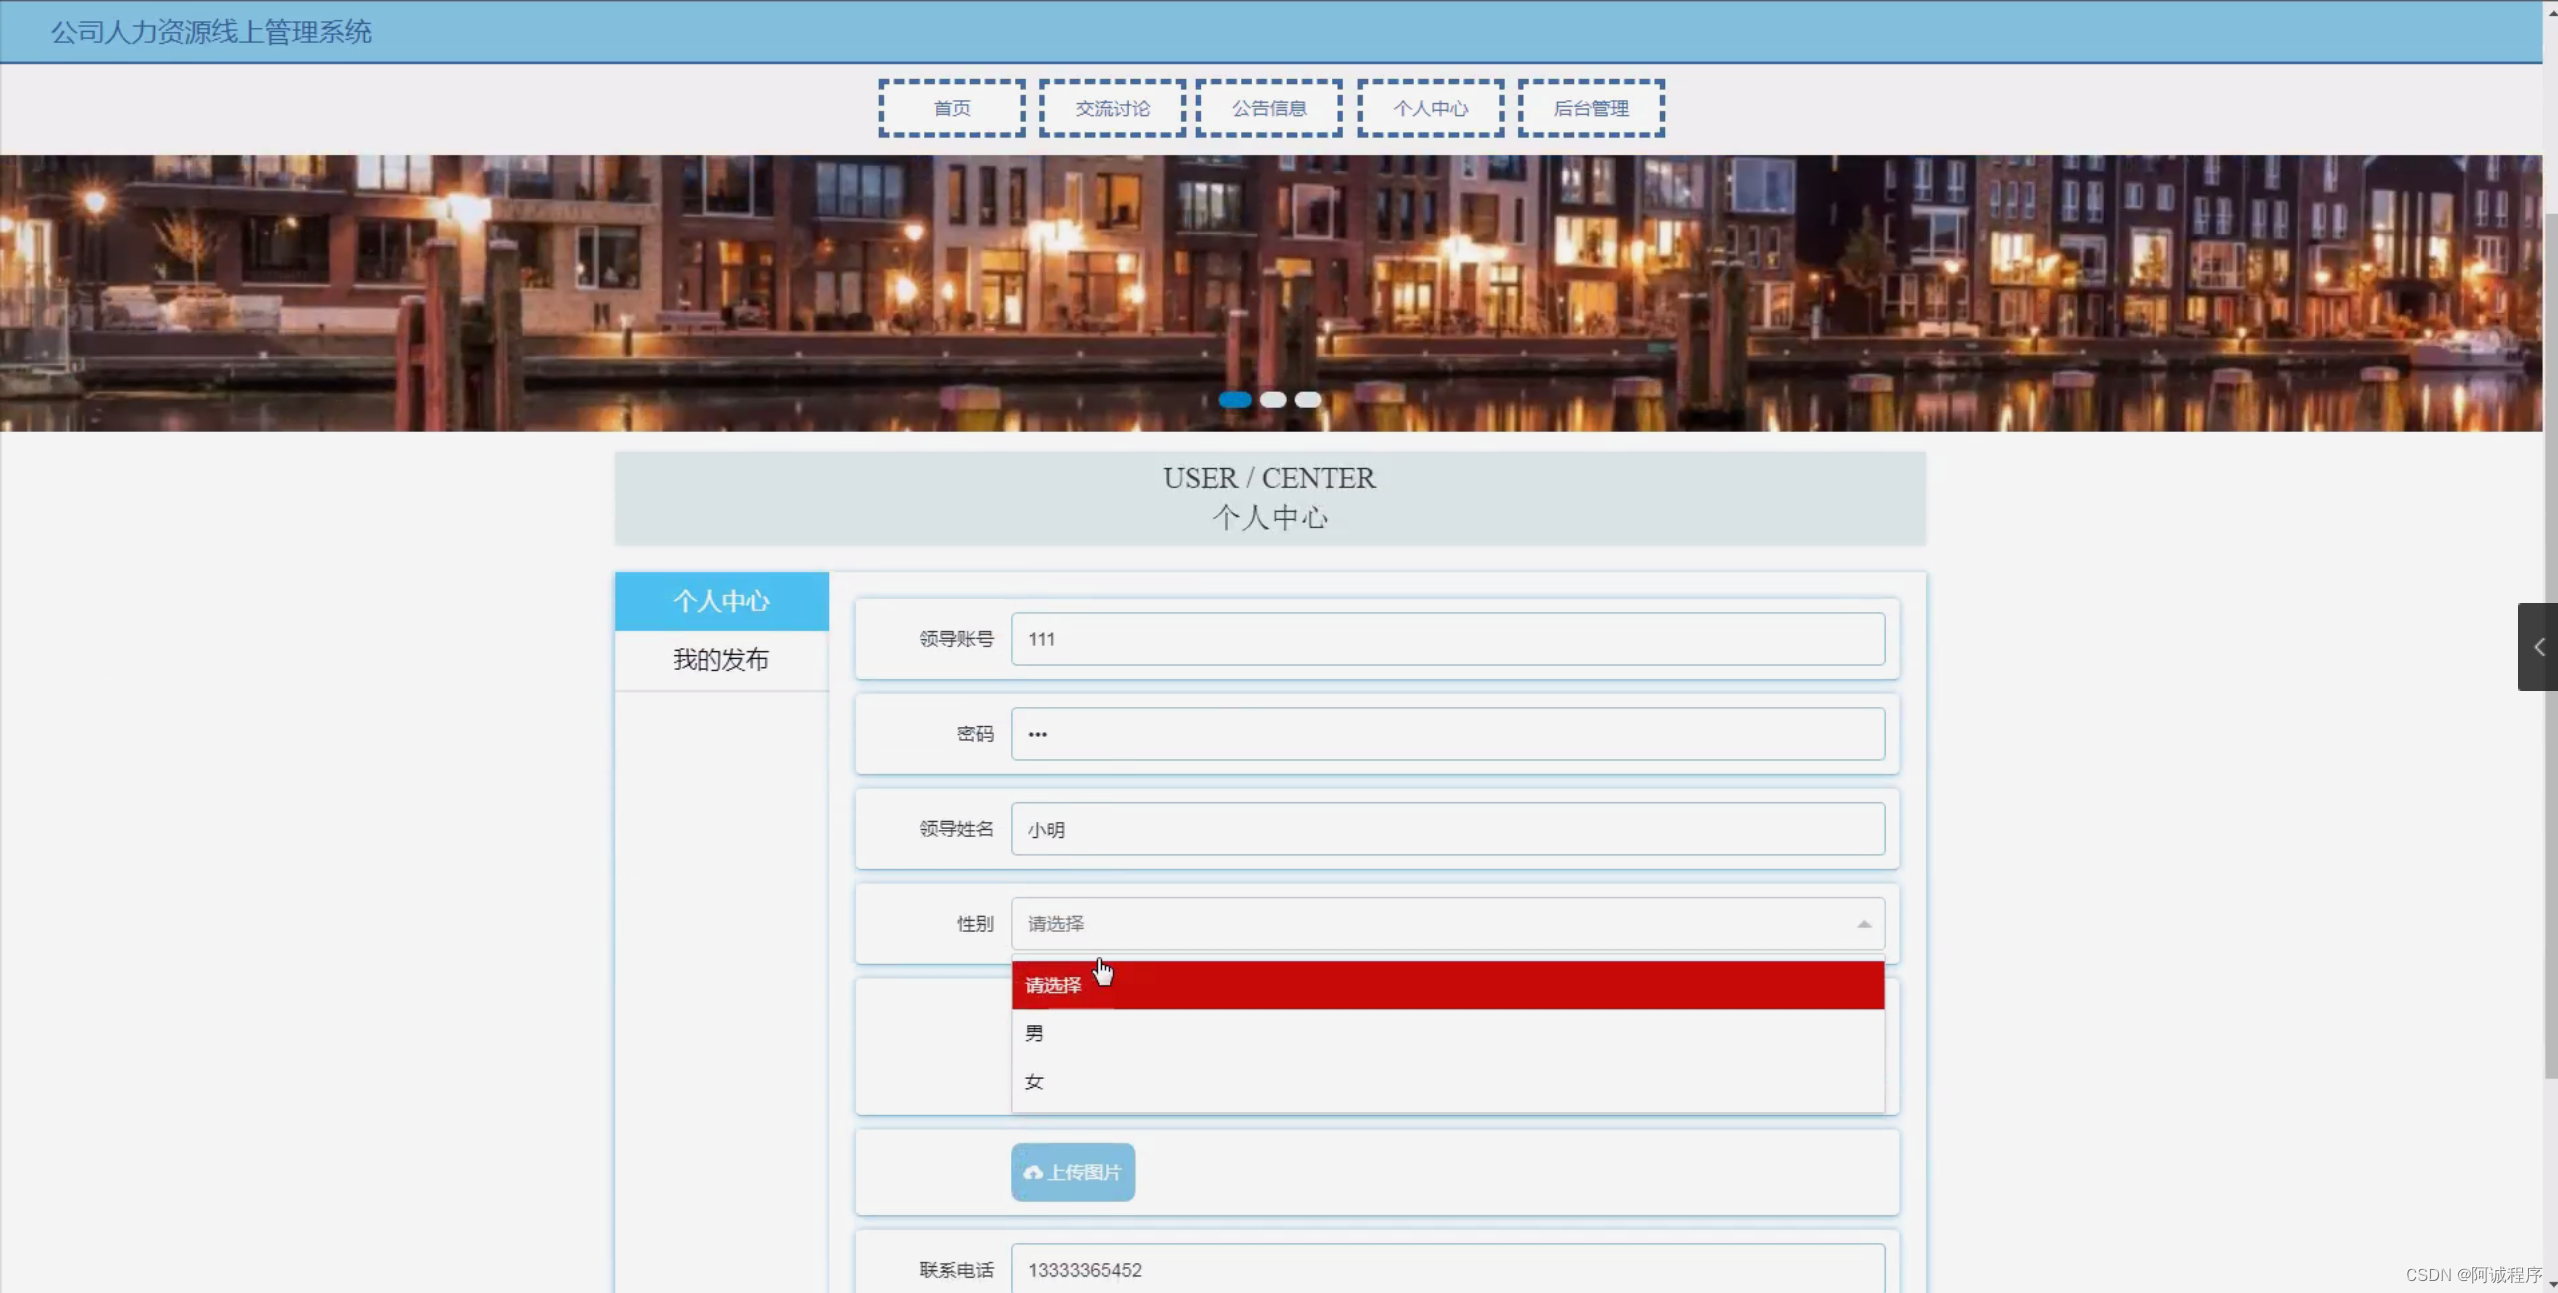2558x1293 pixels.
Task: Select the first carousel indicator dot
Action: 1234,399
